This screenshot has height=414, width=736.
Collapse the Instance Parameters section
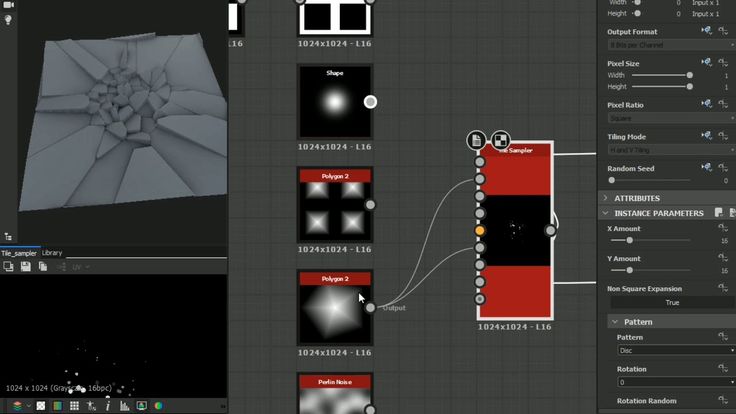click(606, 213)
